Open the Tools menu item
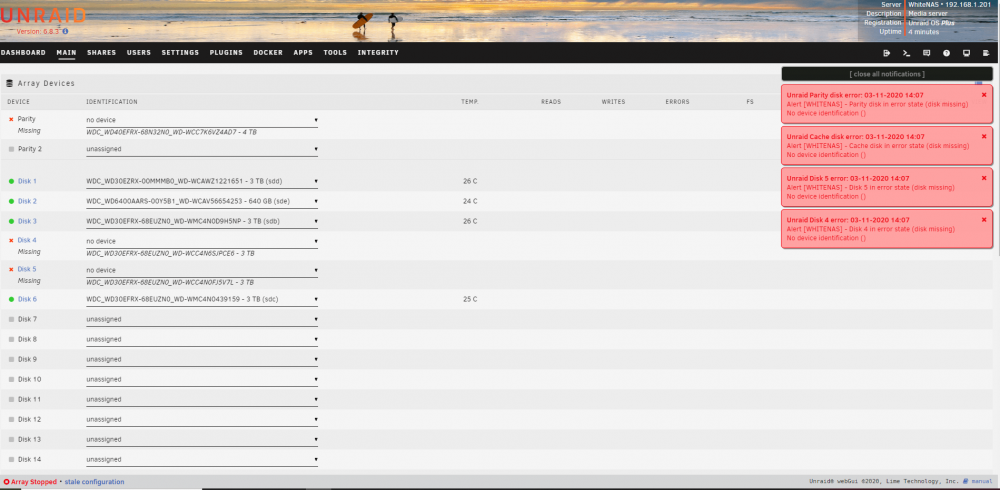The image size is (1000, 490). pyautogui.click(x=335, y=53)
